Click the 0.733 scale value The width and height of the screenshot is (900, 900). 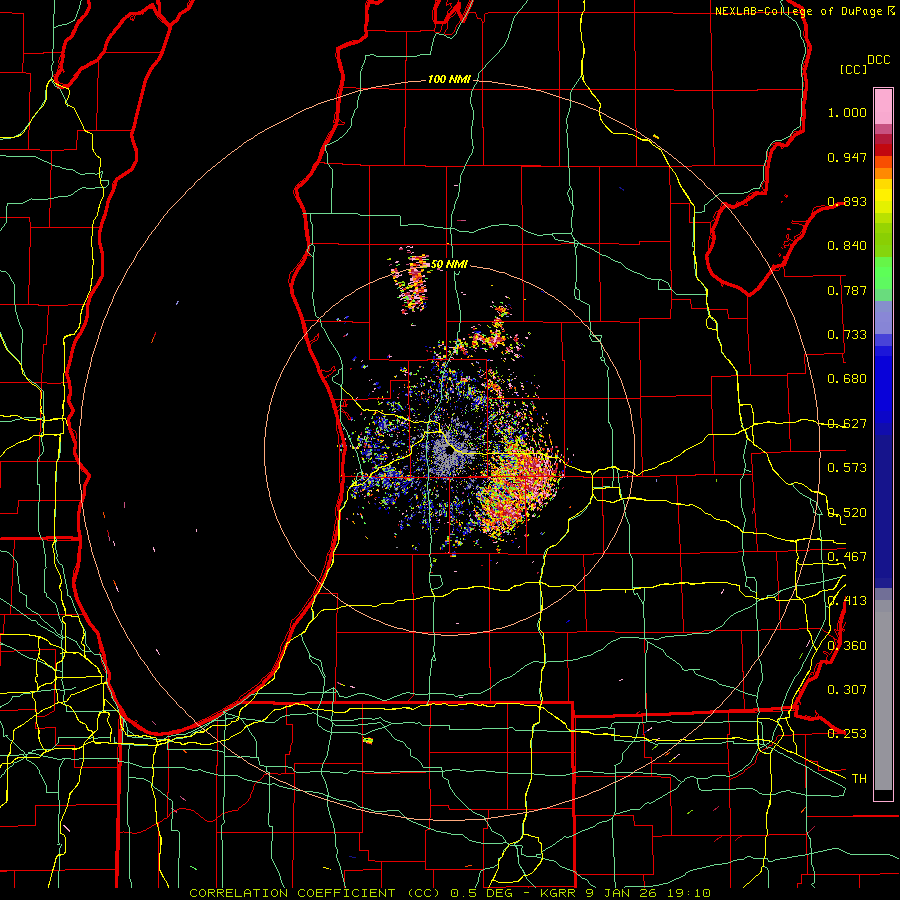click(847, 335)
